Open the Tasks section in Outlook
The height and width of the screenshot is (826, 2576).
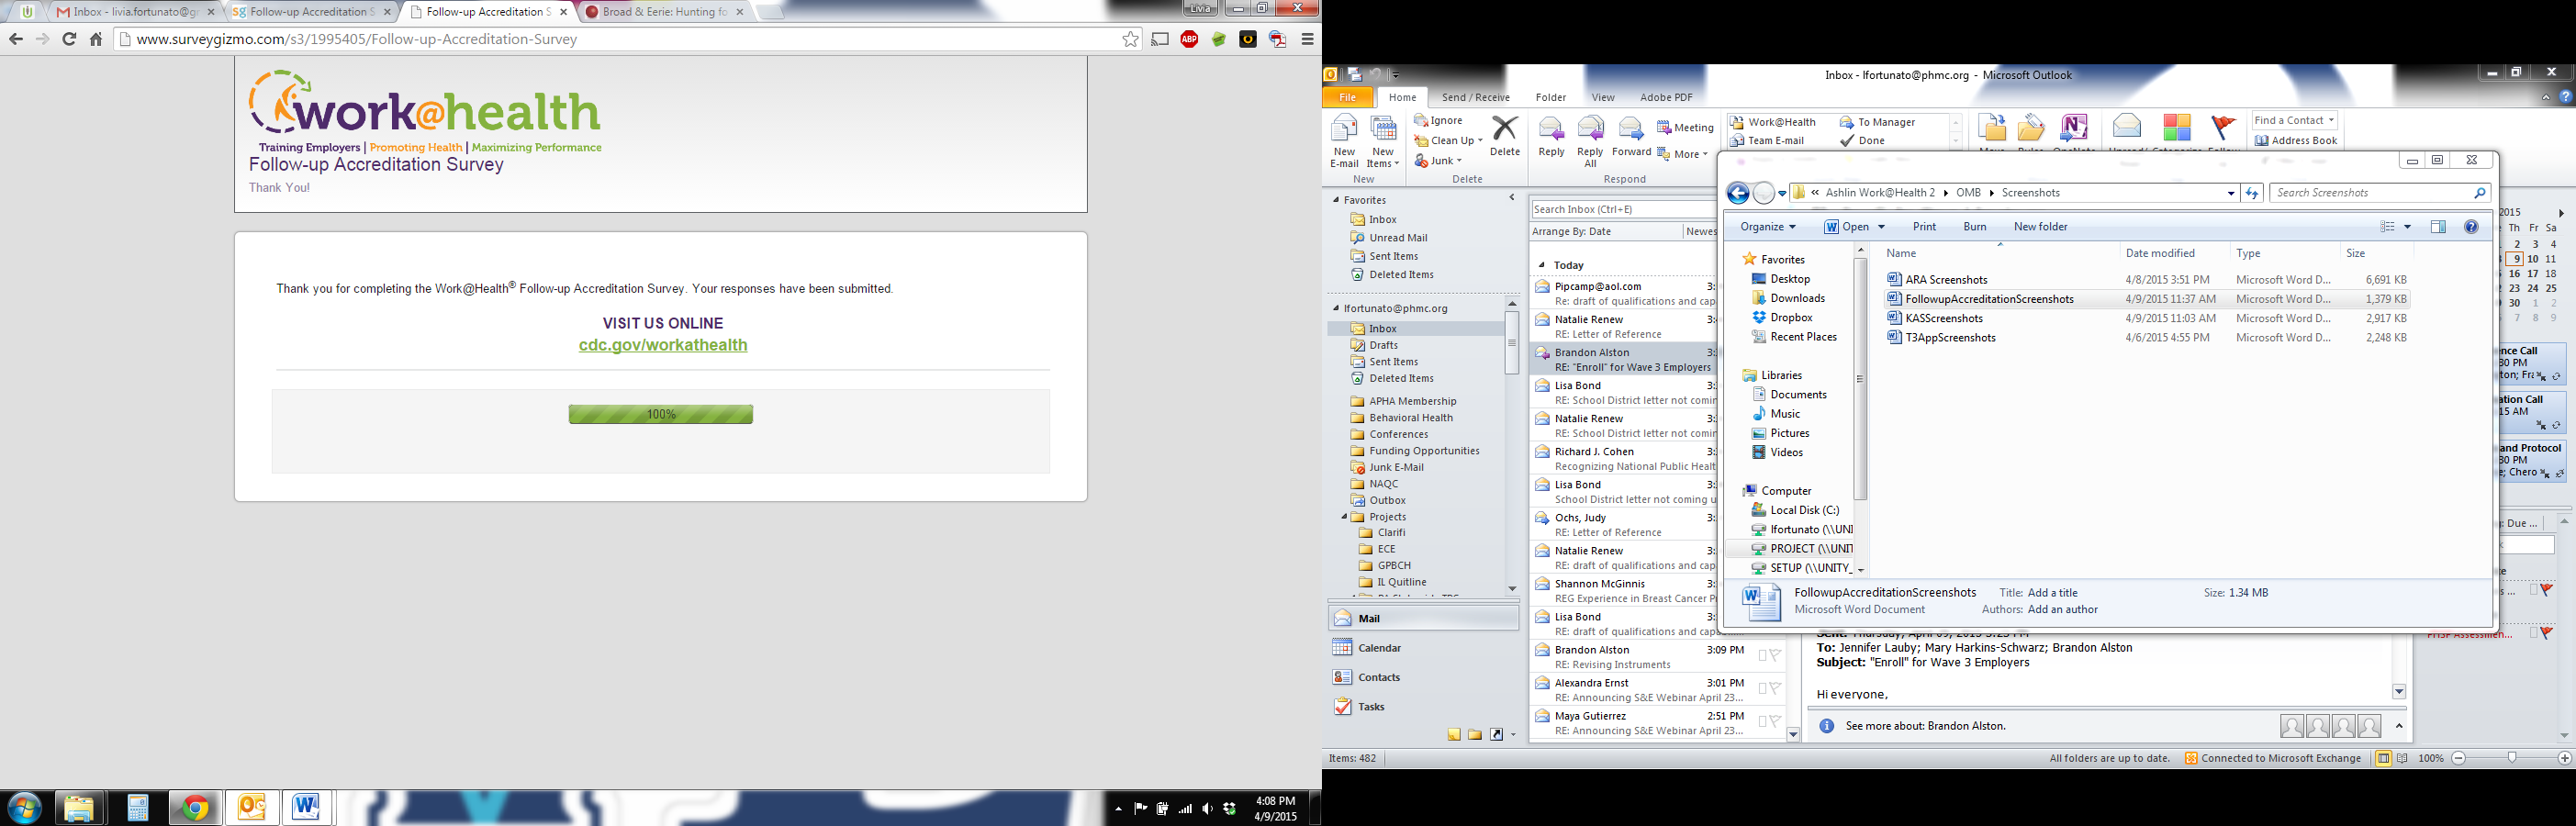pyautogui.click(x=1423, y=707)
